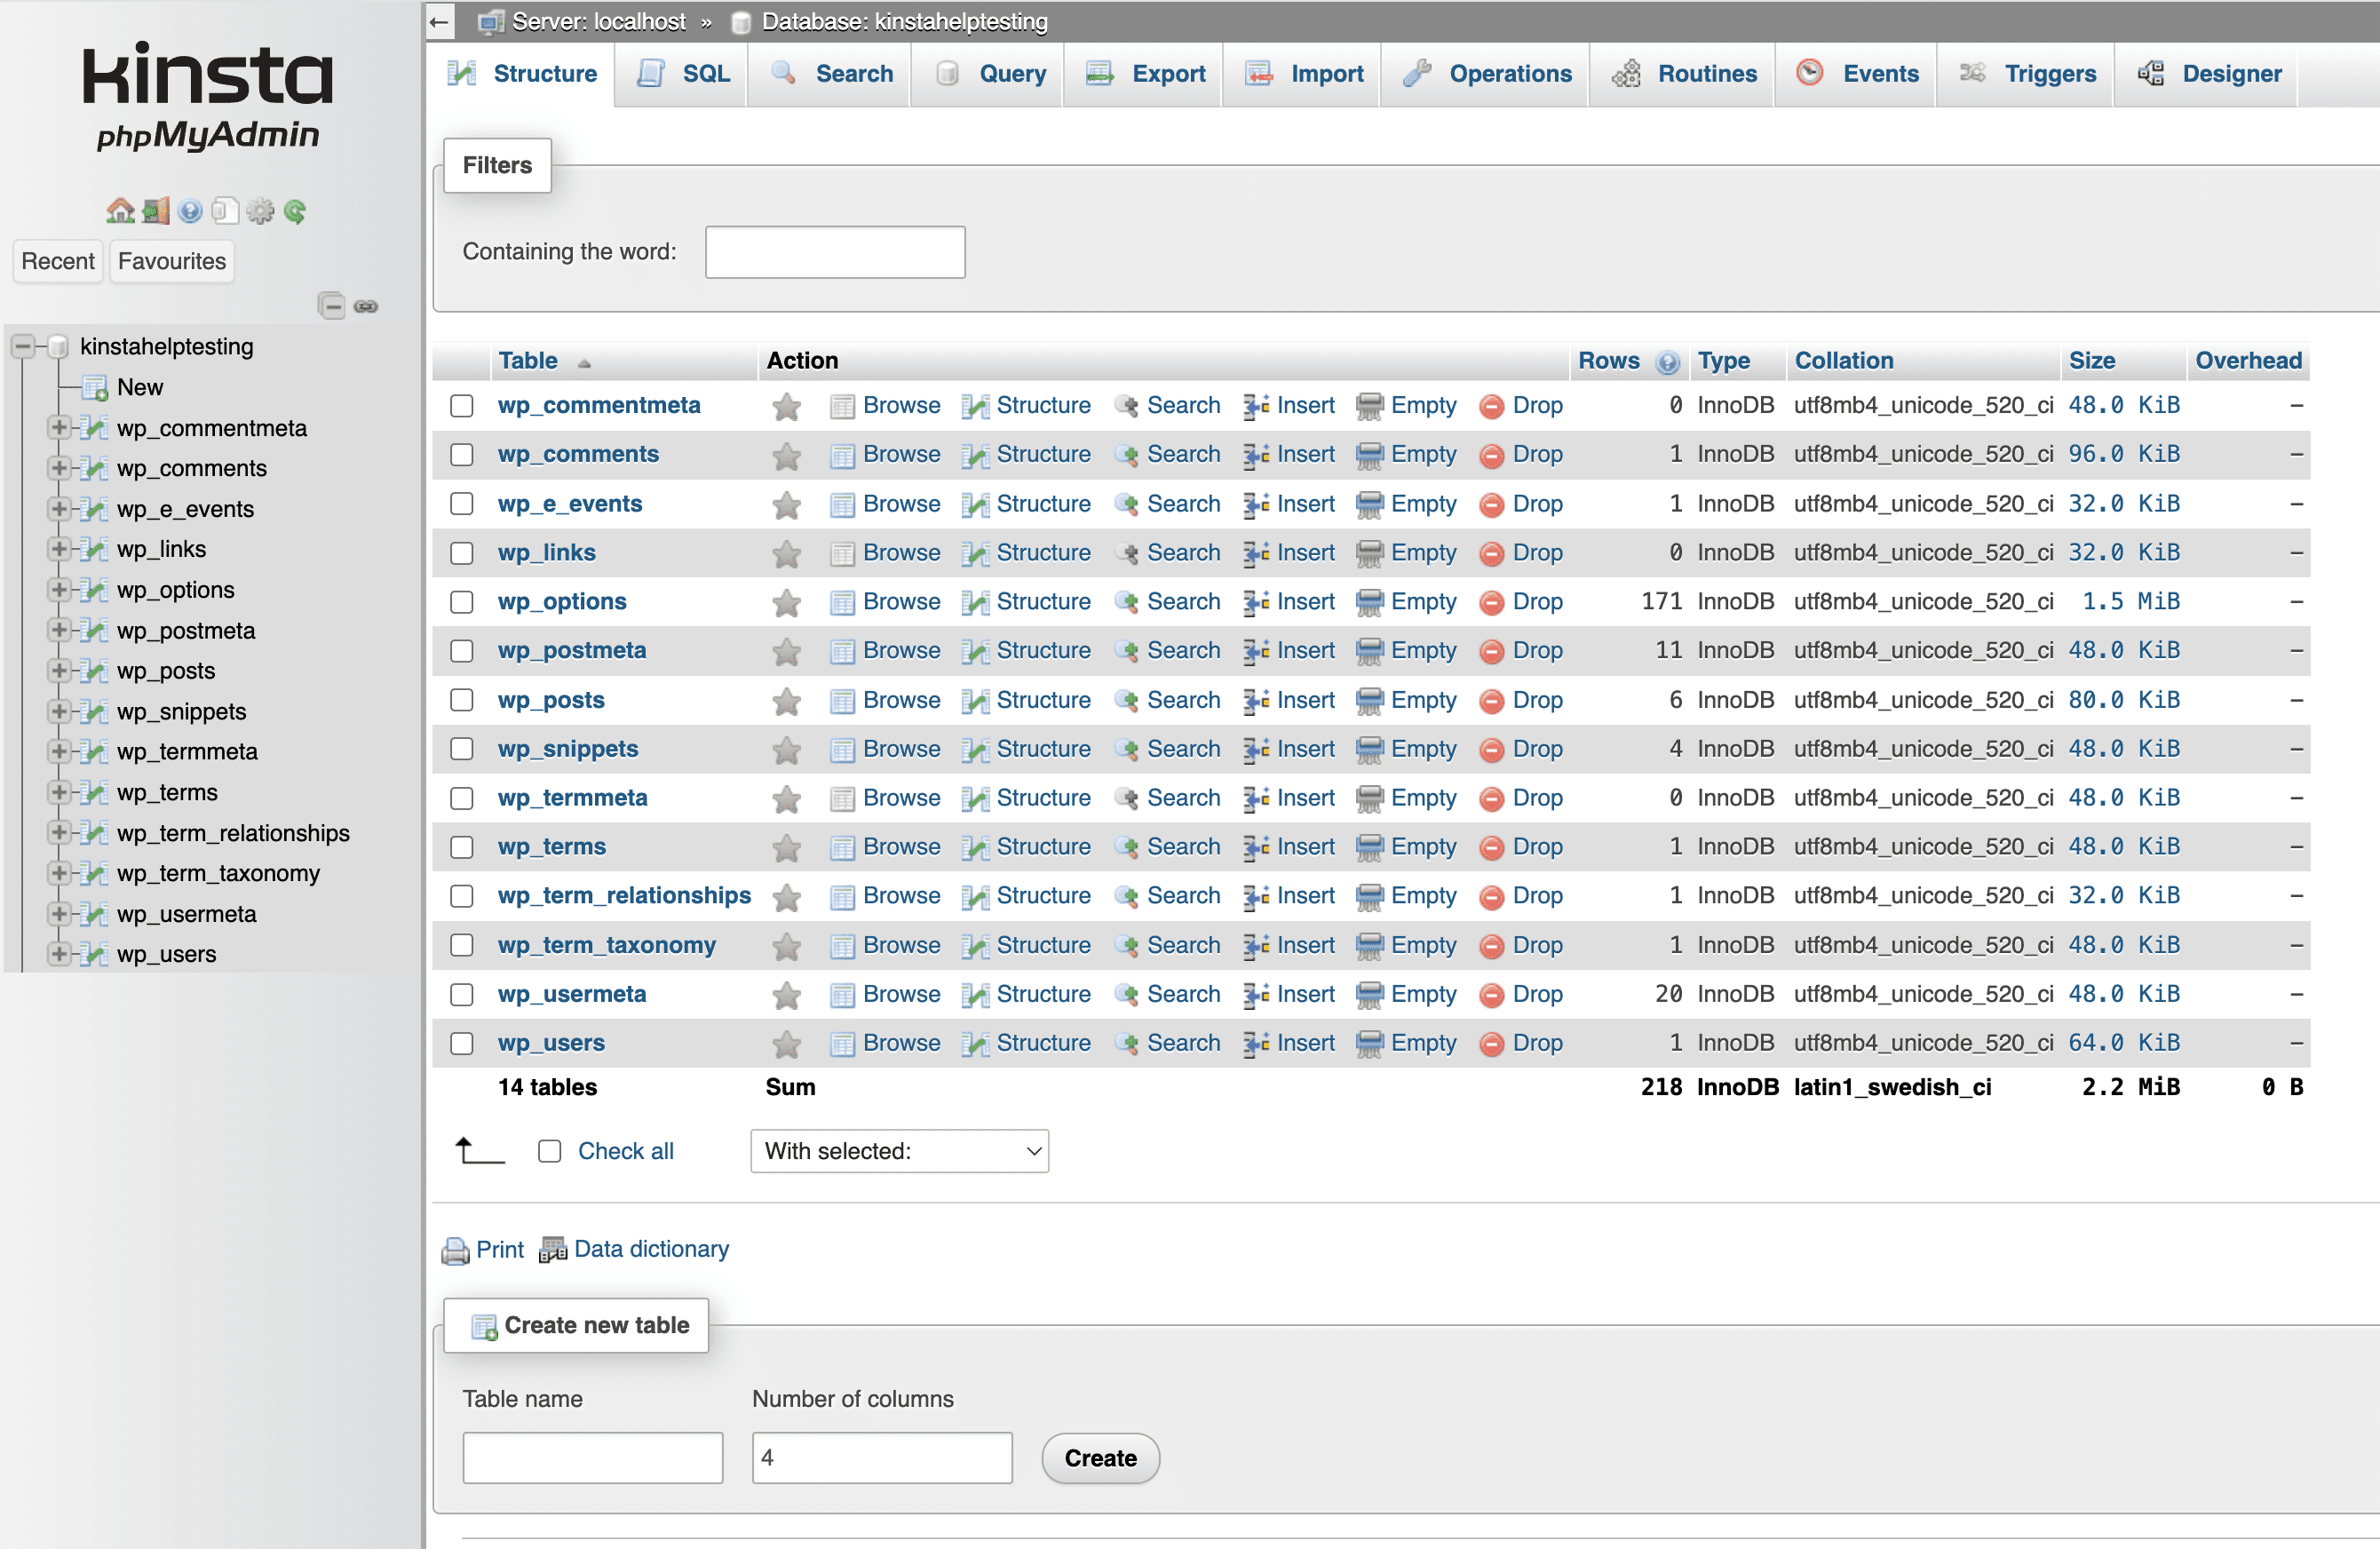Screen dimensions: 2380x1549
Task: Enable the Check all checkbox
Action: (549, 1151)
